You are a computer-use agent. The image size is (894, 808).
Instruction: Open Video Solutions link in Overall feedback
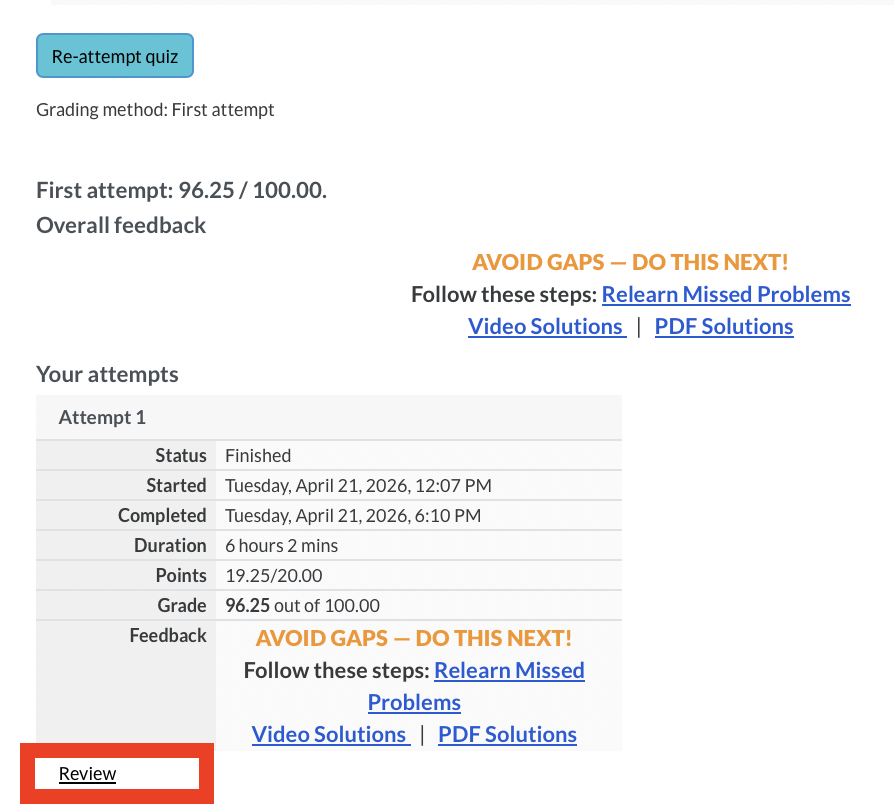(547, 326)
